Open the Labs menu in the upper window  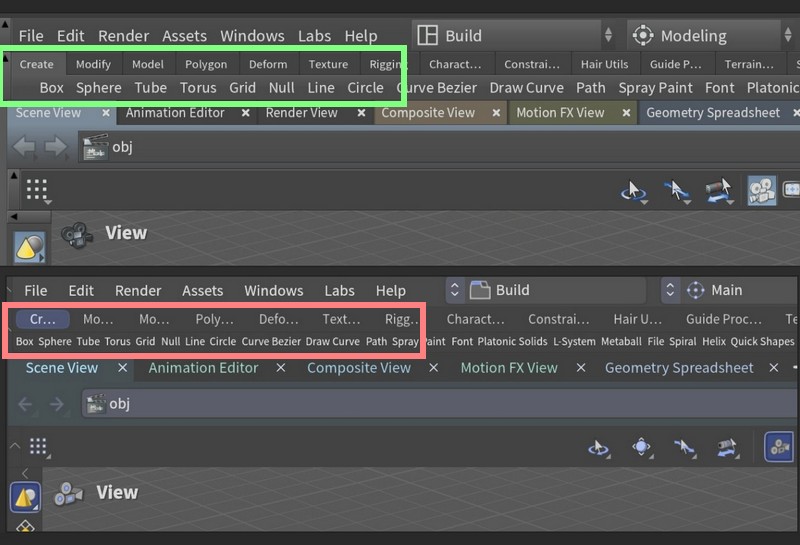(314, 36)
